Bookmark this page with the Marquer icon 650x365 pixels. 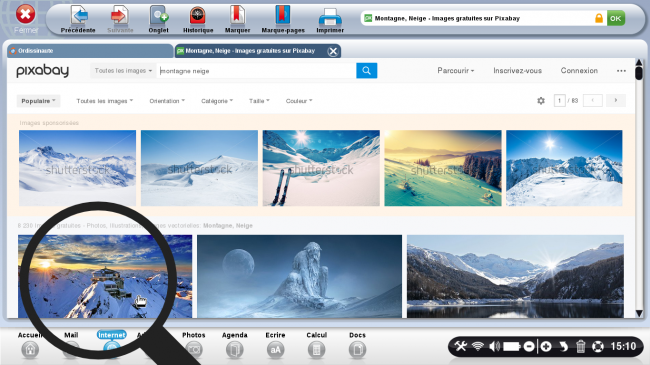coord(237,16)
